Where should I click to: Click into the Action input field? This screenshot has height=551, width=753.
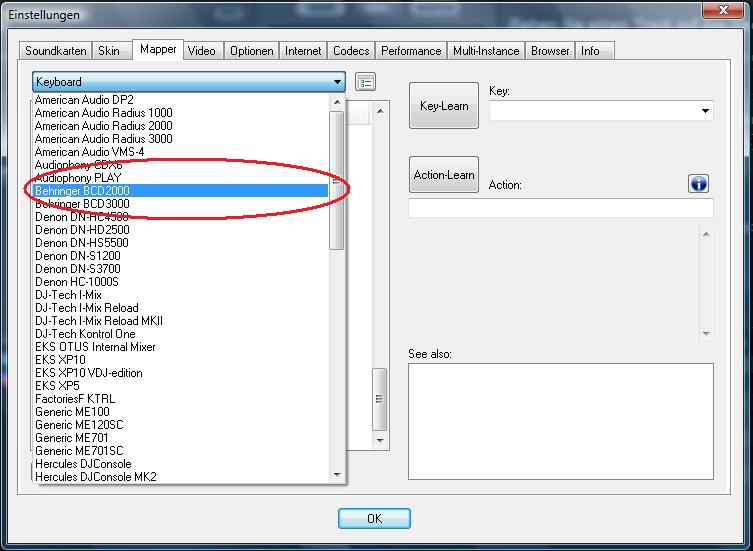(x=560, y=208)
